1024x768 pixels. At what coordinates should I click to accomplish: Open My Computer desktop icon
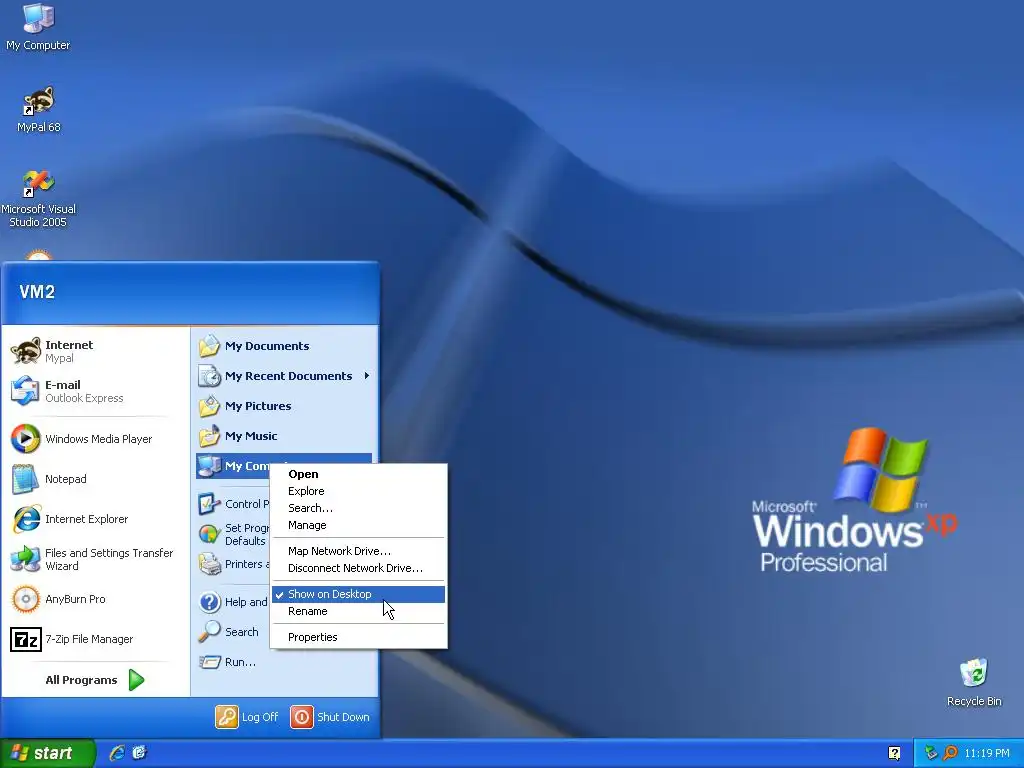pos(38,26)
